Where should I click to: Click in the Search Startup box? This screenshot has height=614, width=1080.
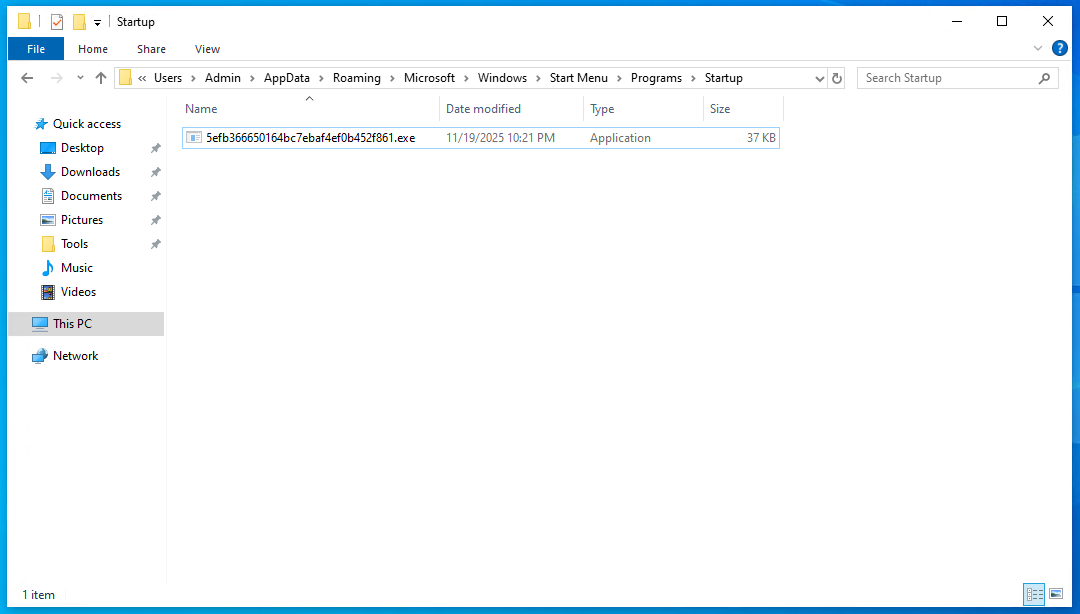coord(951,78)
